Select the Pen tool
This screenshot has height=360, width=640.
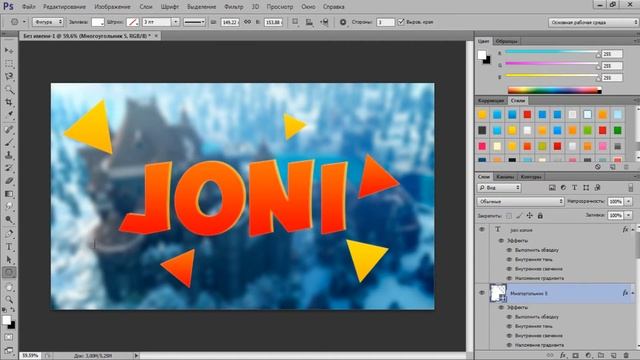pyautogui.click(x=9, y=233)
